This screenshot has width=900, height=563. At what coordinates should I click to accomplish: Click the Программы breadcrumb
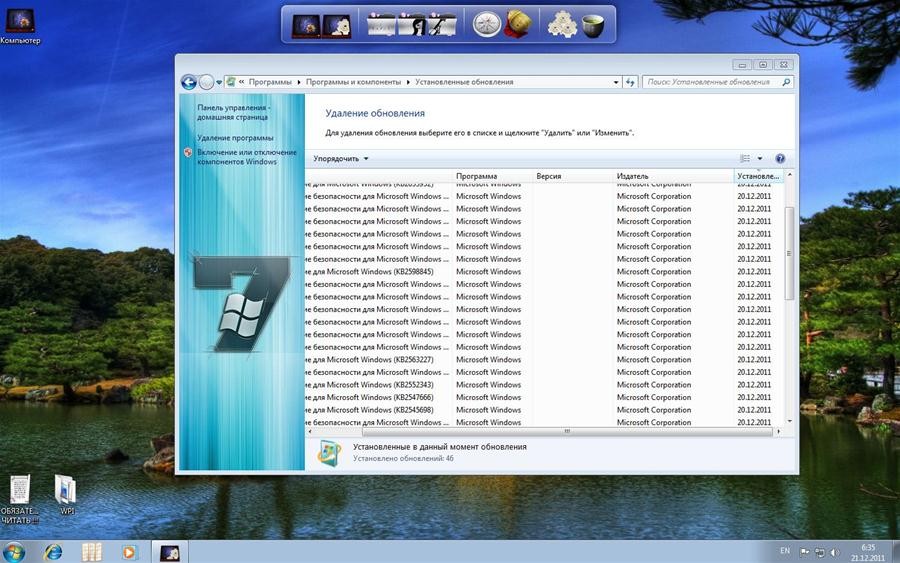pos(270,82)
